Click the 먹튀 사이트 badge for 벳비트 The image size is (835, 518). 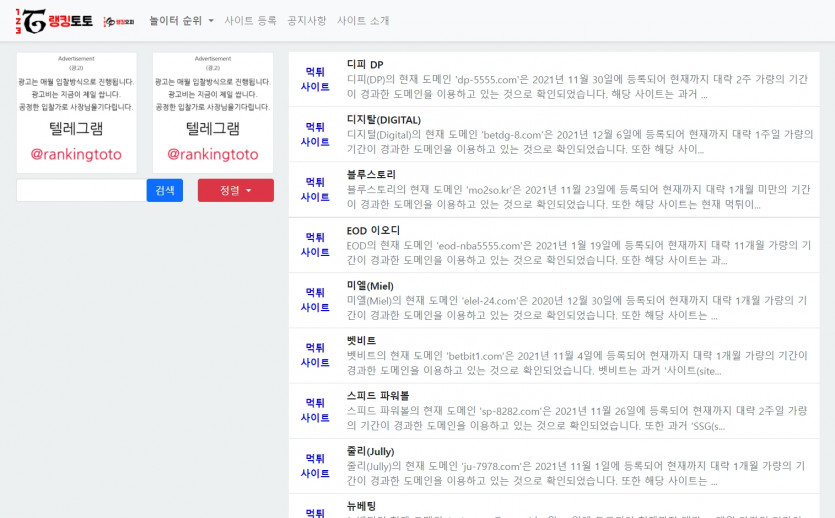tap(315, 355)
